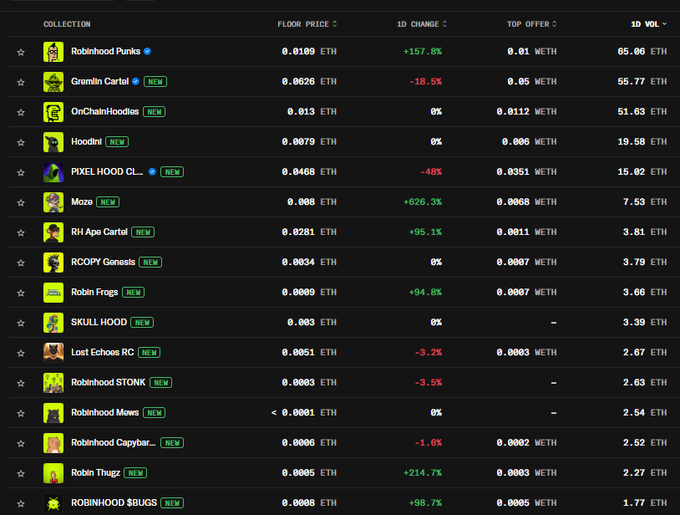Click the +214.7% change value
Screen dimensions: 680x515
[x=422, y=473]
